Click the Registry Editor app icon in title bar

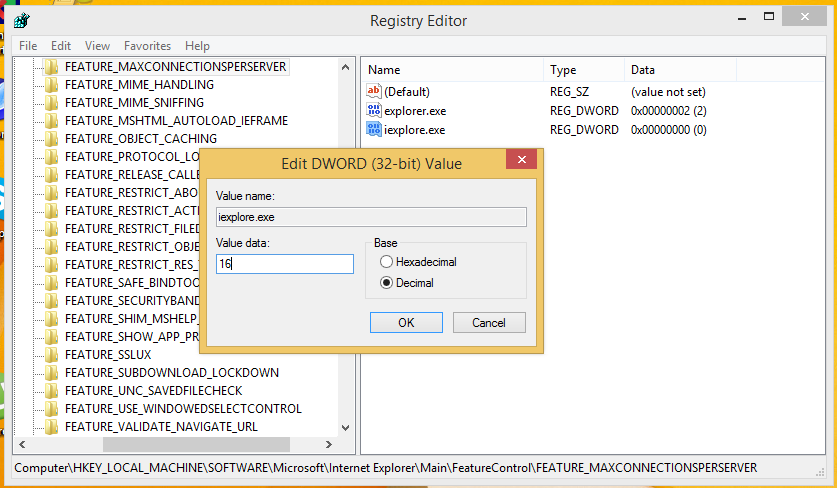[21, 20]
